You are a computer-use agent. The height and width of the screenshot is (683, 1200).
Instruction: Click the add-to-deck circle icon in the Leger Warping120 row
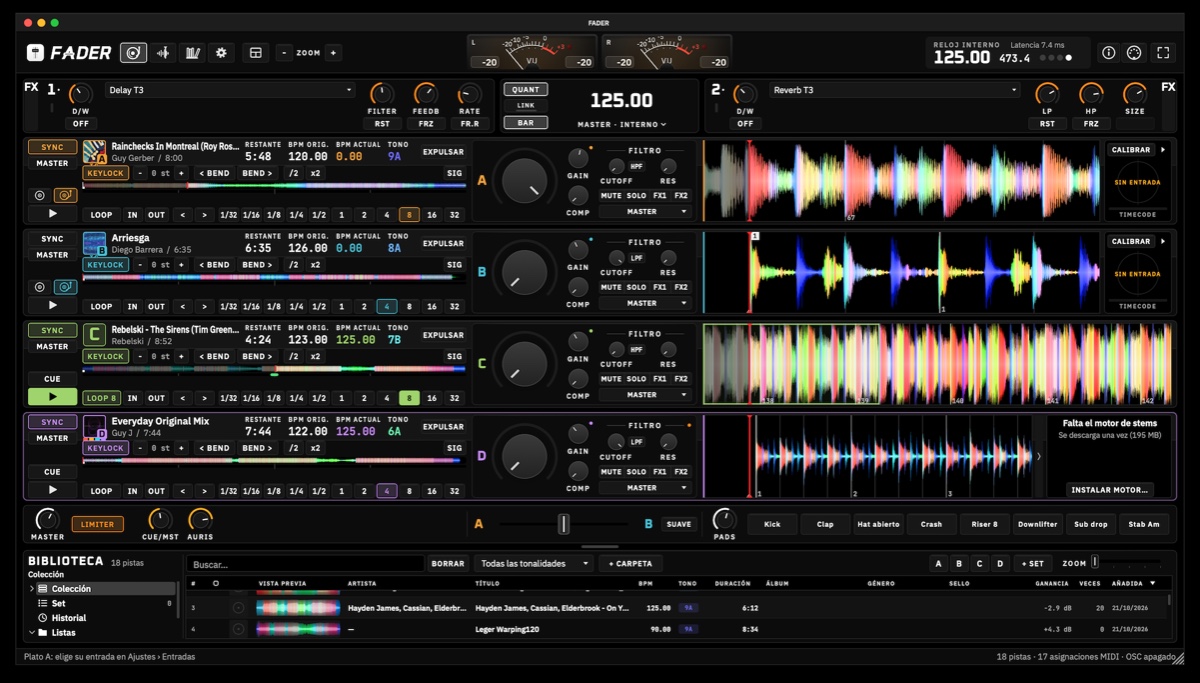[x=238, y=629]
